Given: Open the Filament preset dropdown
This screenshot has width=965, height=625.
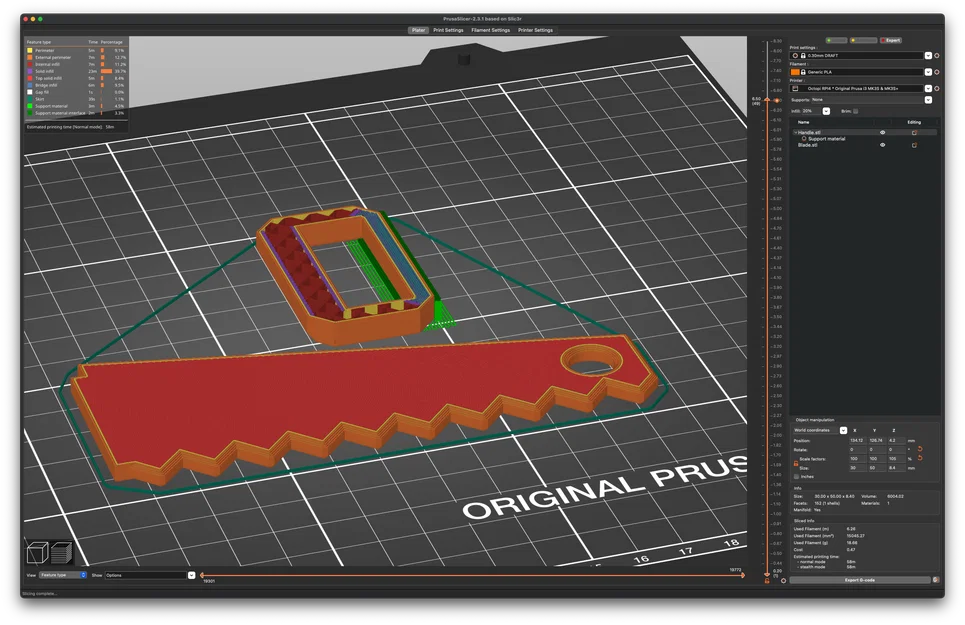Looking at the screenshot, I should pos(928,72).
